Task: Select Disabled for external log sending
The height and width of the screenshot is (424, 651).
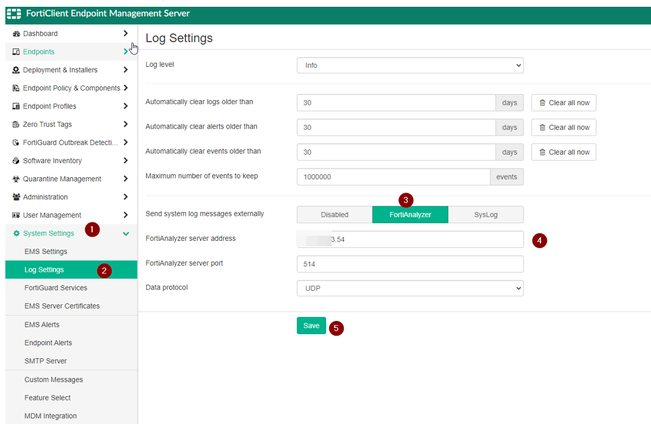Action: (x=335, y=215)
